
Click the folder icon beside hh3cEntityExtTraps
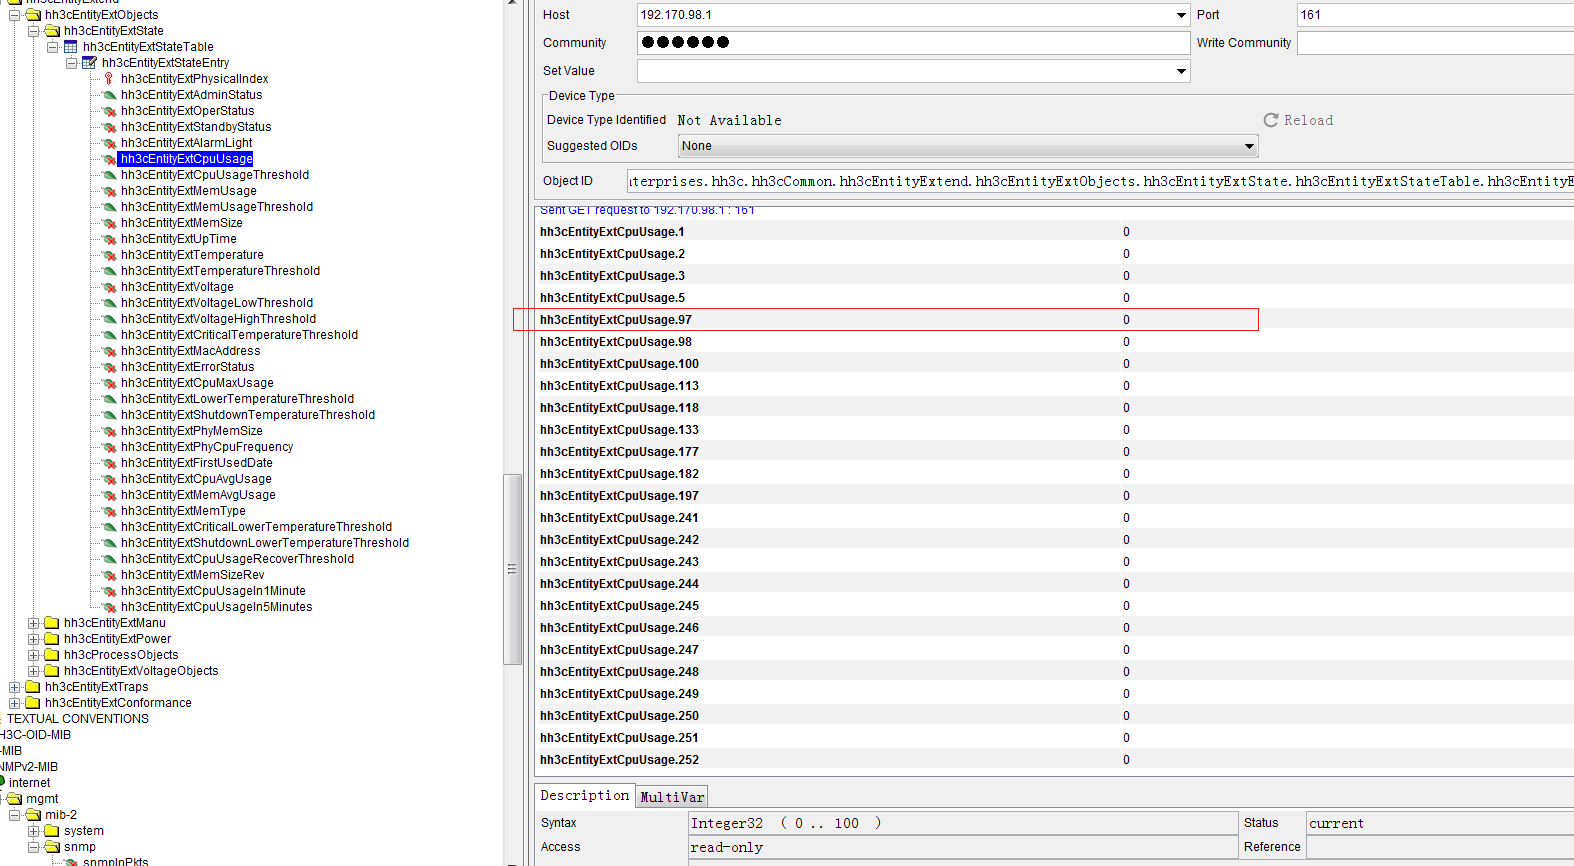33,687
